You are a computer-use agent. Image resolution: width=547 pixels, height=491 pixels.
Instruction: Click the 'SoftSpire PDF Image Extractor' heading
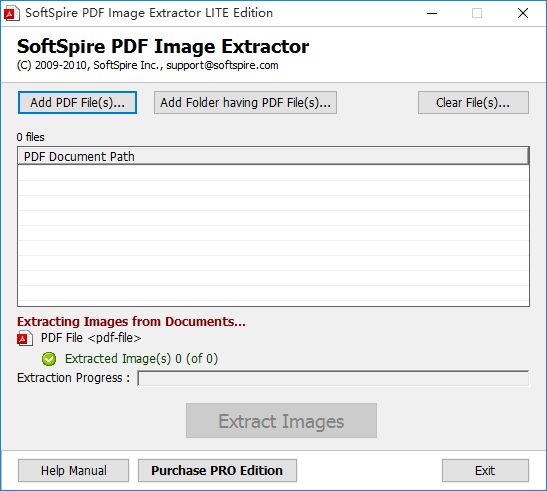coord(163,46)
